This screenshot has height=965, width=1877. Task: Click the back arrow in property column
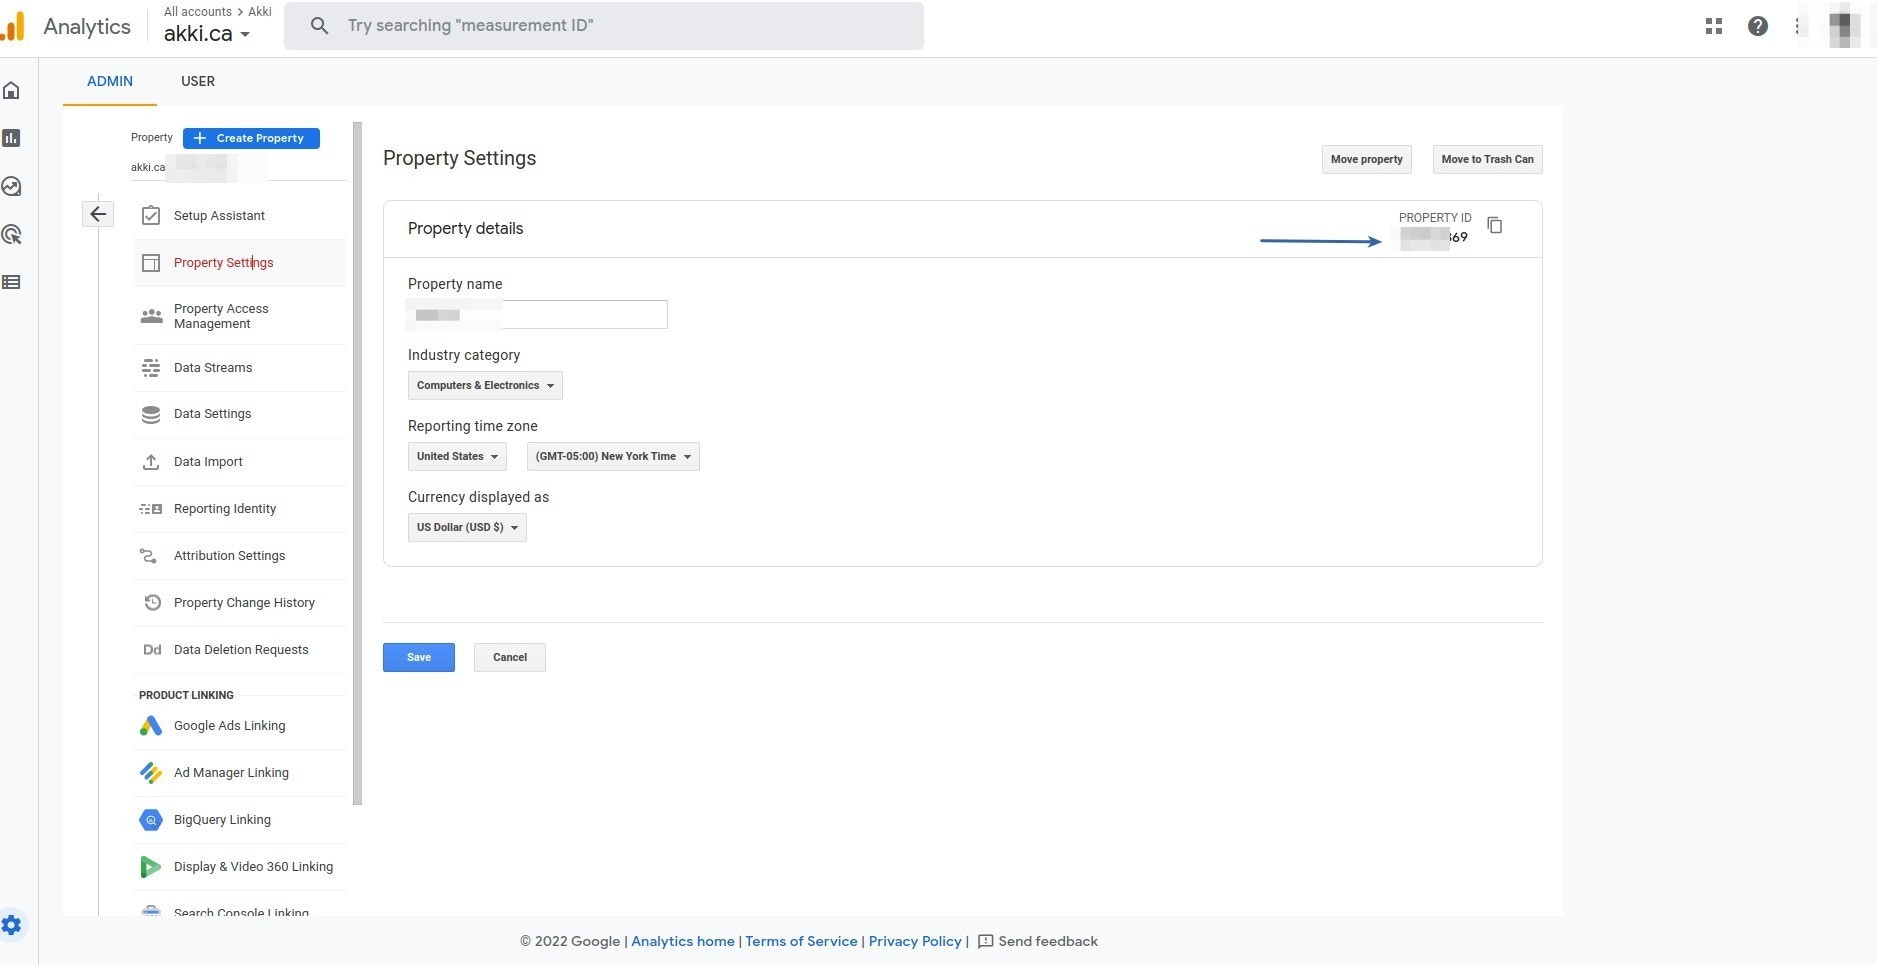[x=98, y=214]
